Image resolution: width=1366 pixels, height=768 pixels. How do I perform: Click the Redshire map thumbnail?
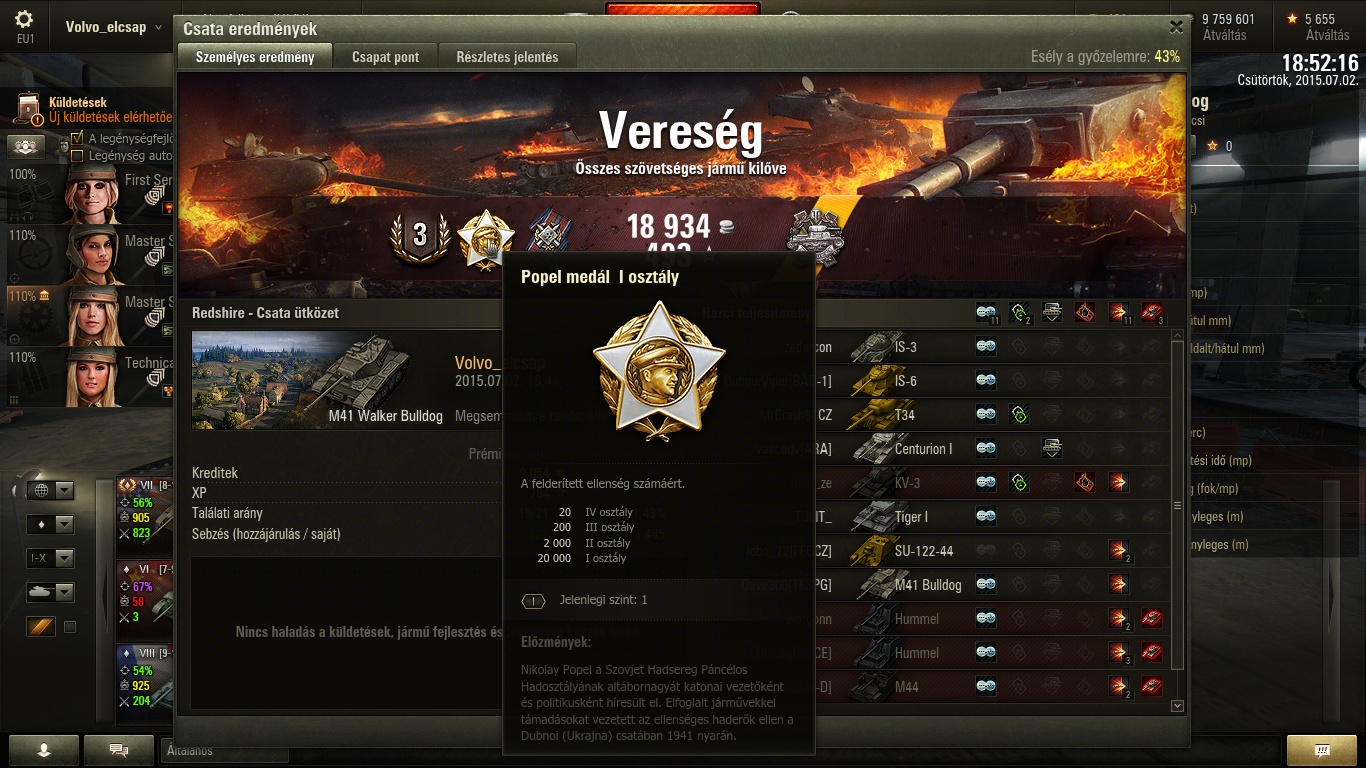(x=318, y=380)
